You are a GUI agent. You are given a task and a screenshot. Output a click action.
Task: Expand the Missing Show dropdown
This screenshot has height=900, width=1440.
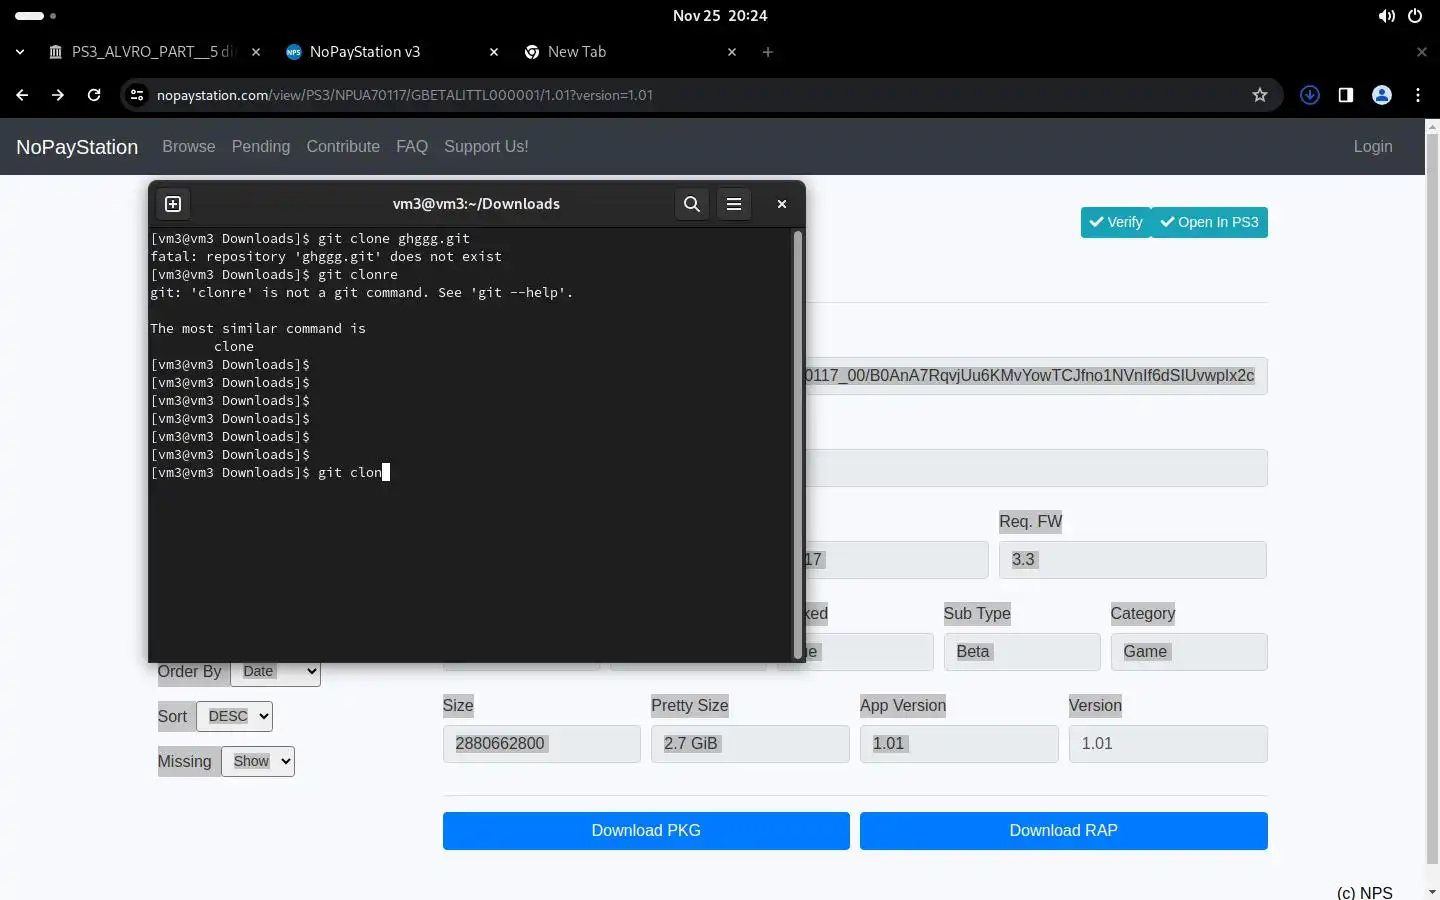[x=258, y=761]
